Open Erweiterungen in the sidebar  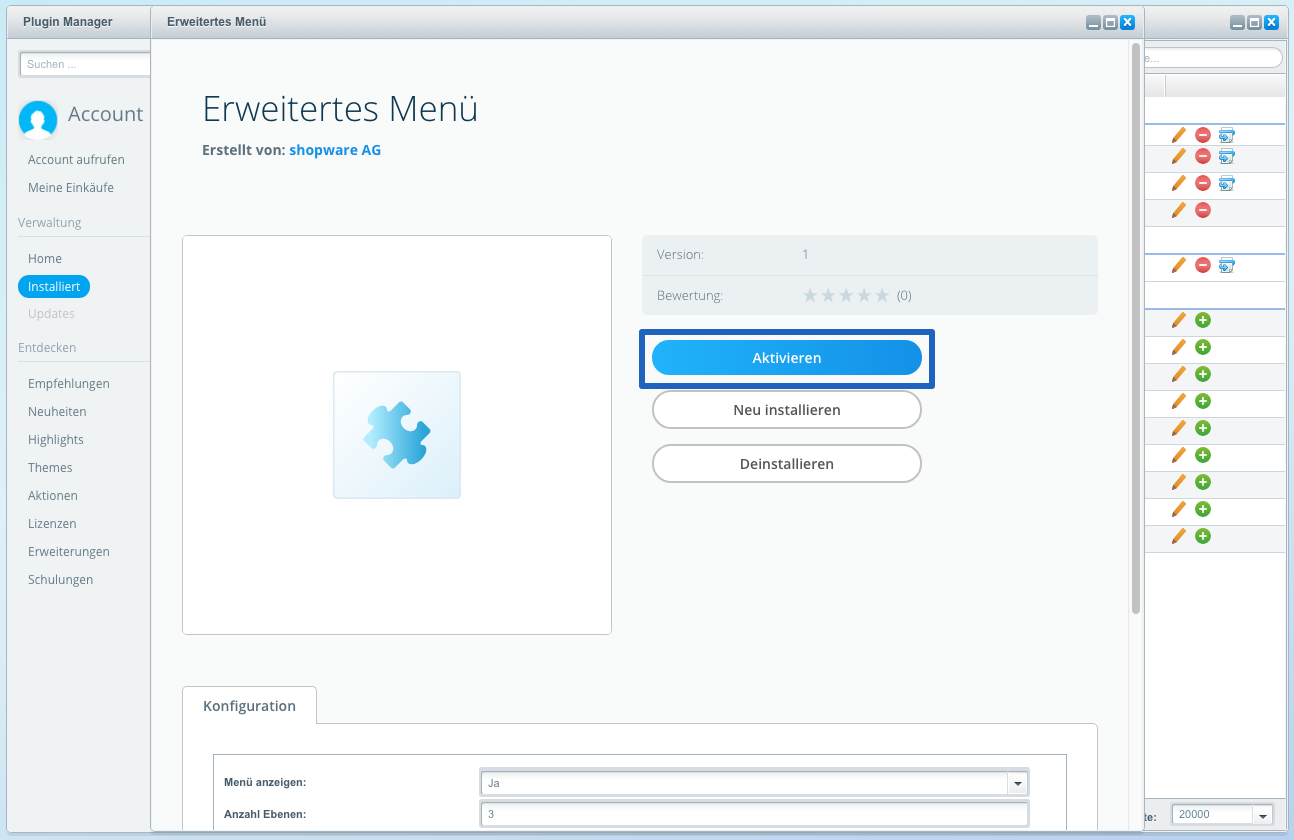pos(69,552)
